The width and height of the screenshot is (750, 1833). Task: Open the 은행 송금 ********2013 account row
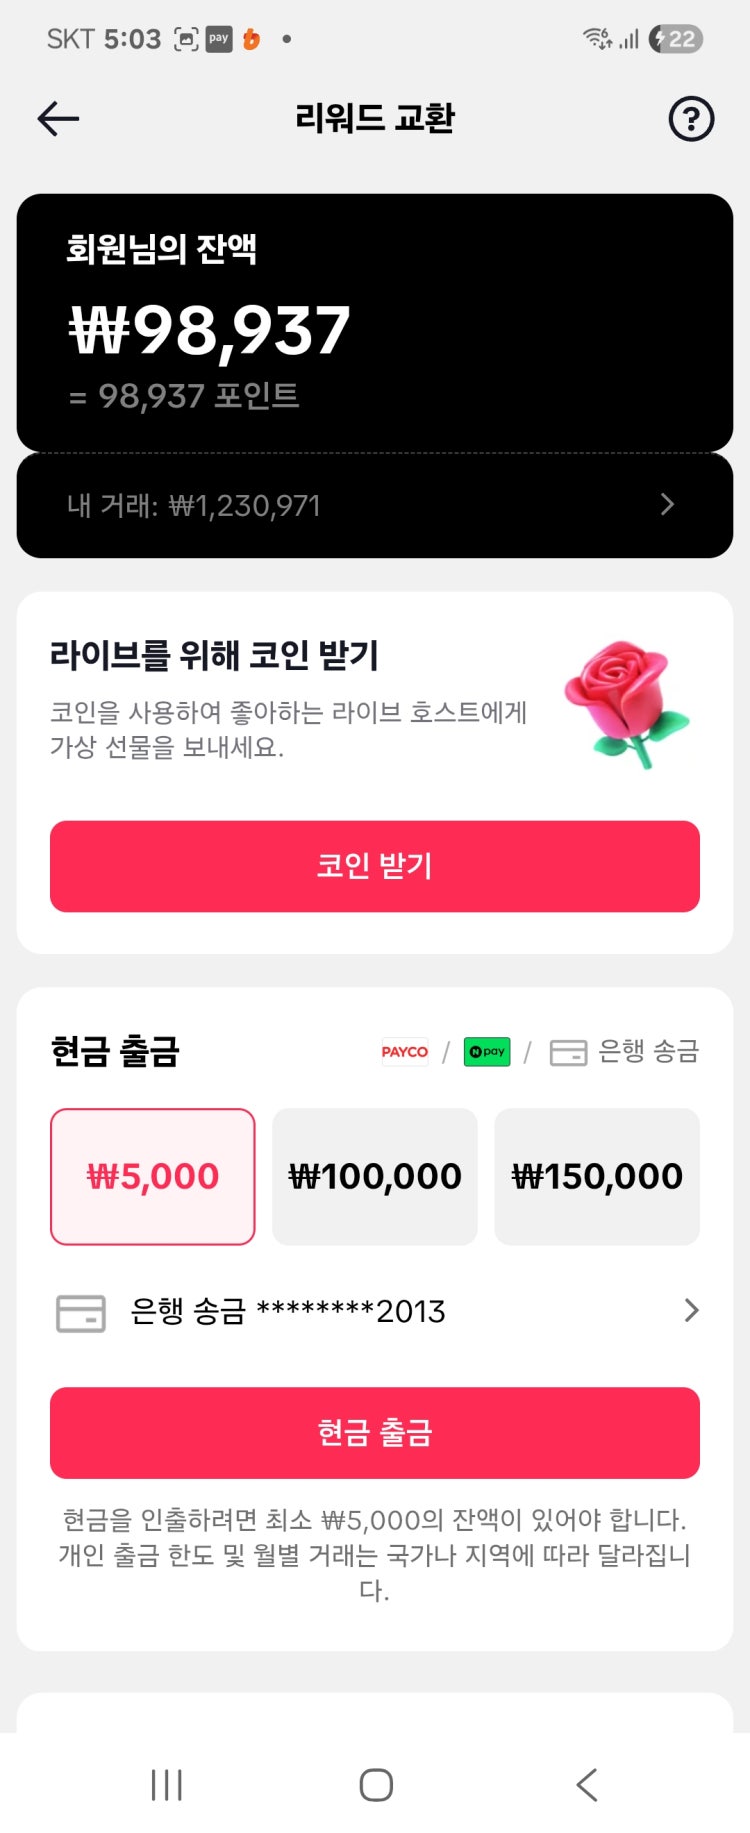tap(375, 1311)
